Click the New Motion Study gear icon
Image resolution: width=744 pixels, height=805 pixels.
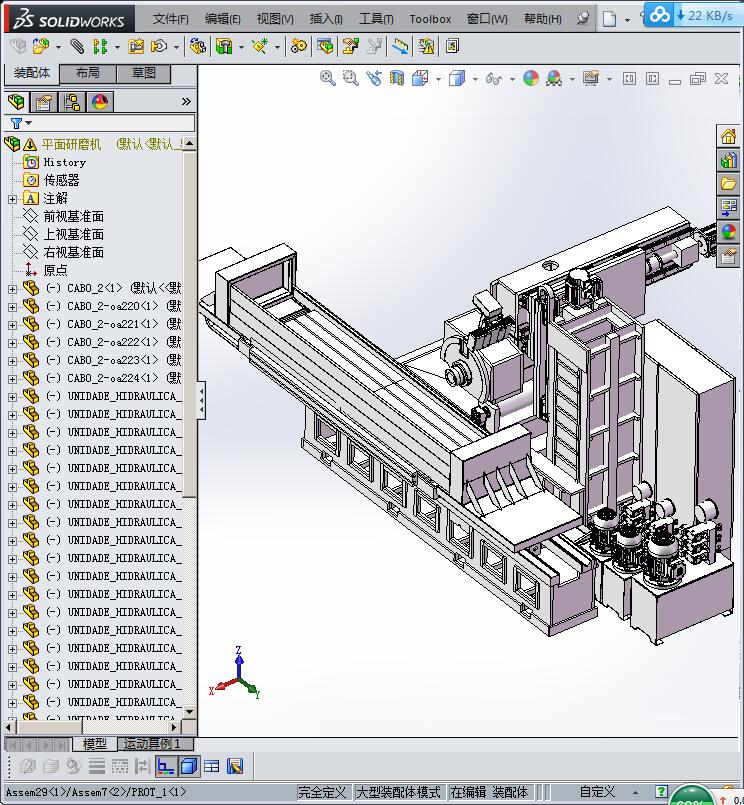pos(299,47)
